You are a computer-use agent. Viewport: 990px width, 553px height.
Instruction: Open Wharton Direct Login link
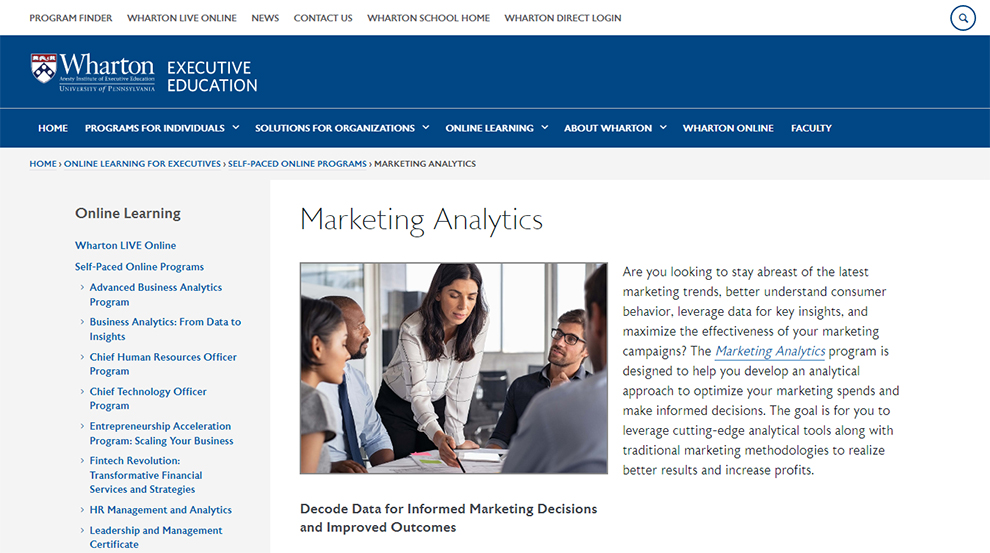pyautogui.click(x=563, y=18)
